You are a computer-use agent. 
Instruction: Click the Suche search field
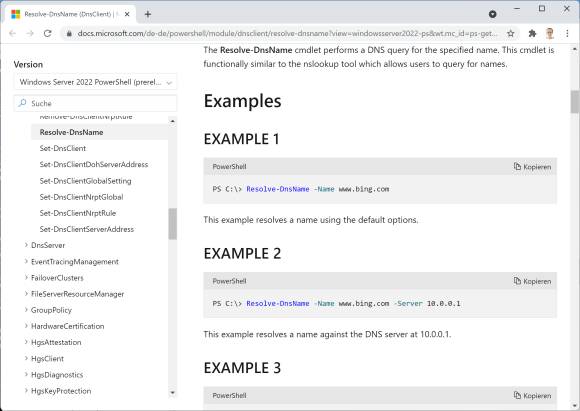[95, 103]
